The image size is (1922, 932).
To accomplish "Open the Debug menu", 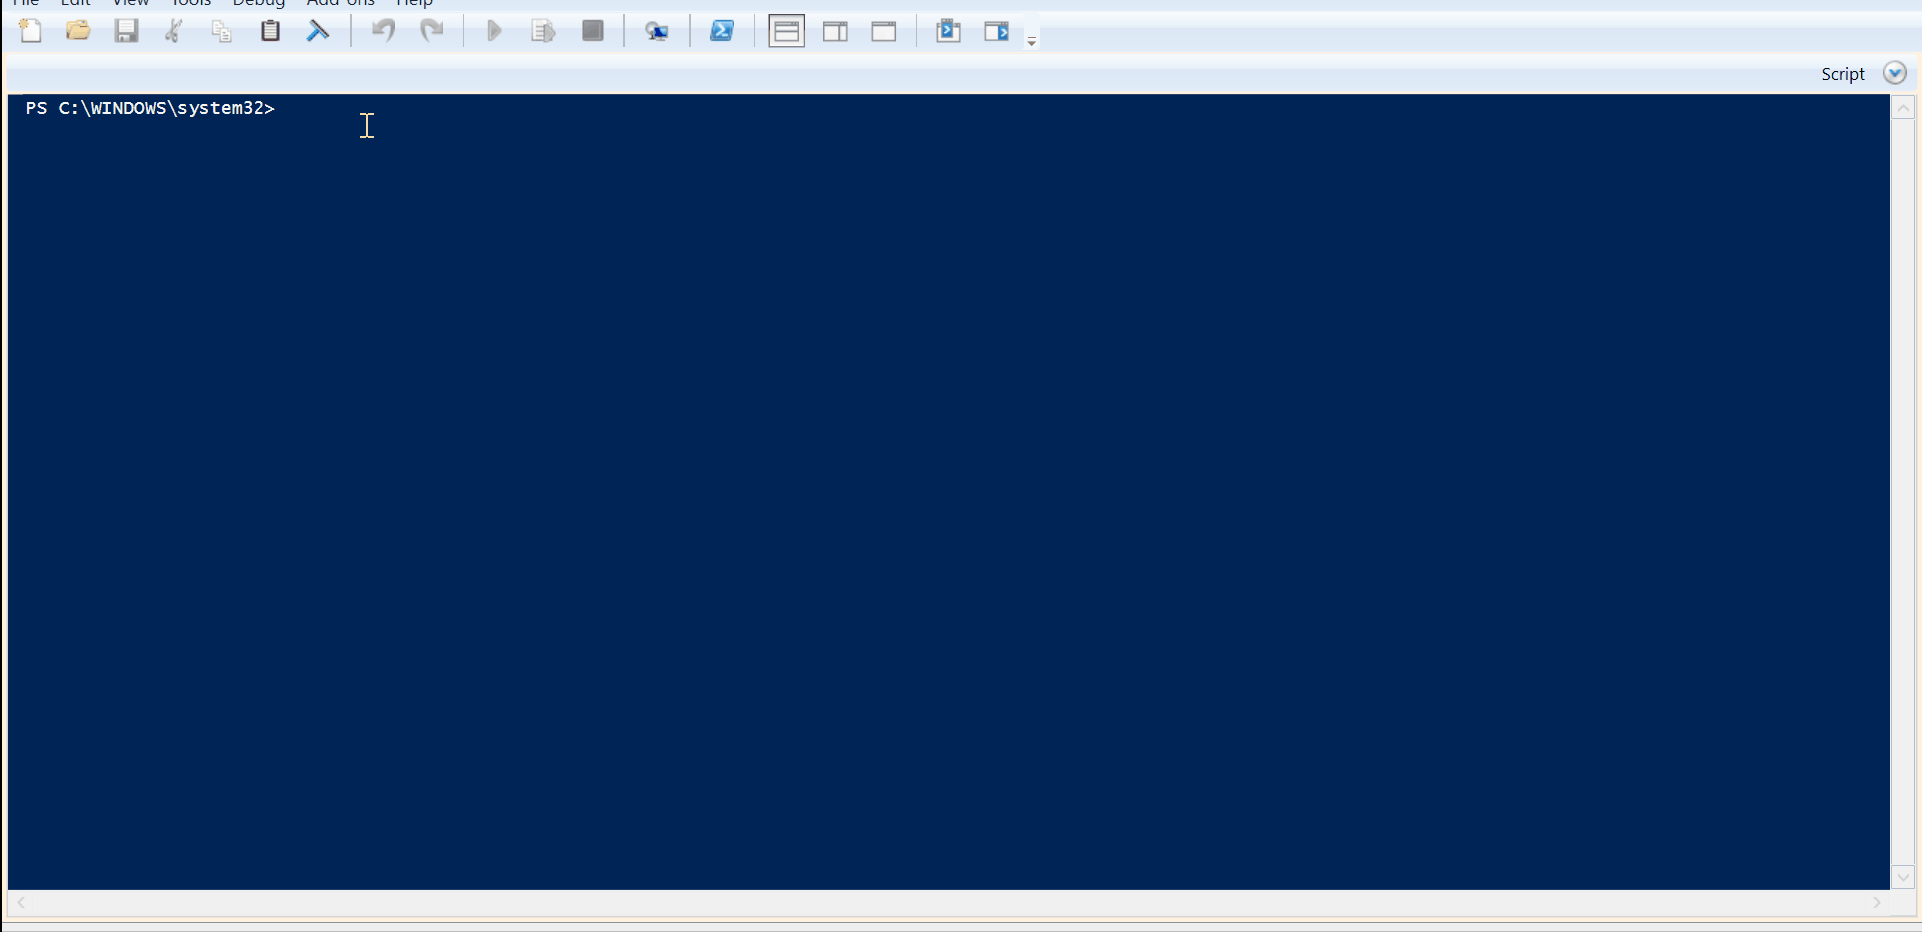I will (258, 4).
